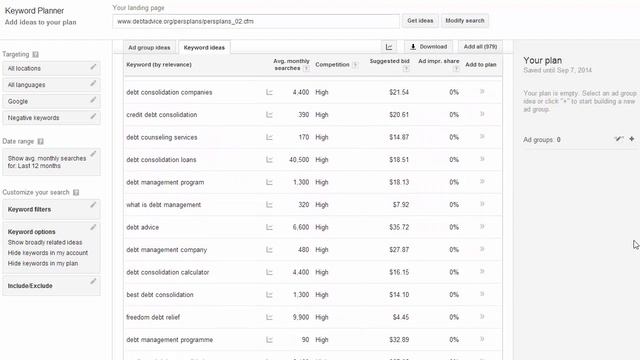Viewport: 640px width, 360px height.
Task: Sort by Keyword (by relevance) header
Action: pos(159,64)
